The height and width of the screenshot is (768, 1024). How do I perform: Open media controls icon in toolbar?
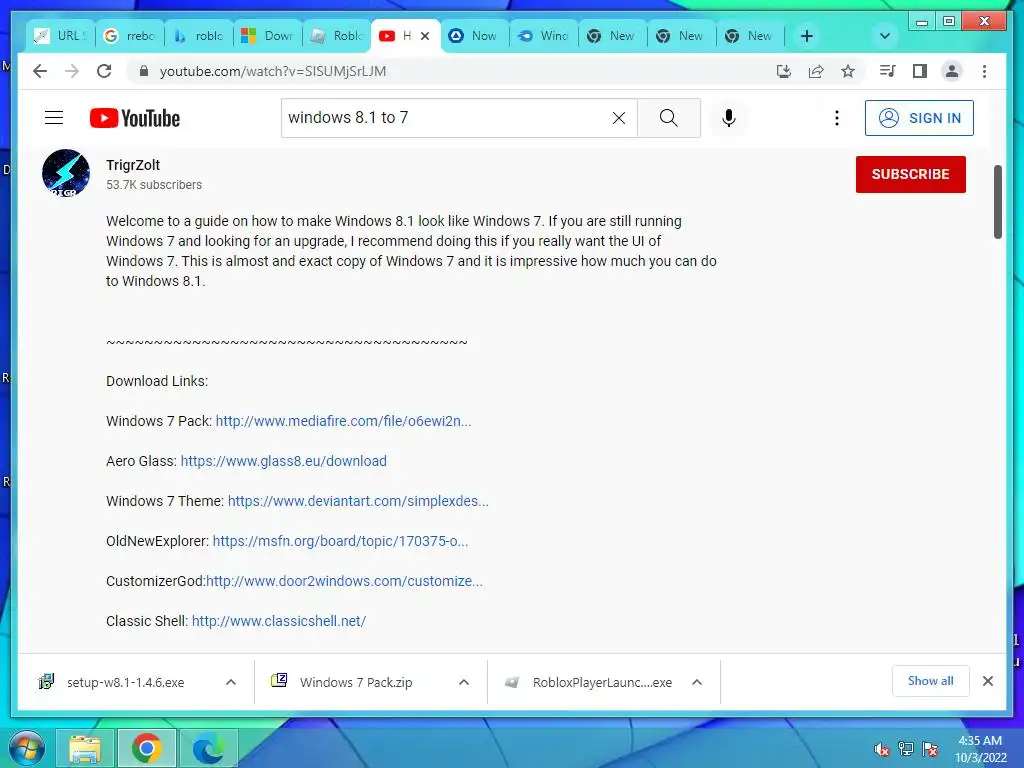[x=888, y=71]
